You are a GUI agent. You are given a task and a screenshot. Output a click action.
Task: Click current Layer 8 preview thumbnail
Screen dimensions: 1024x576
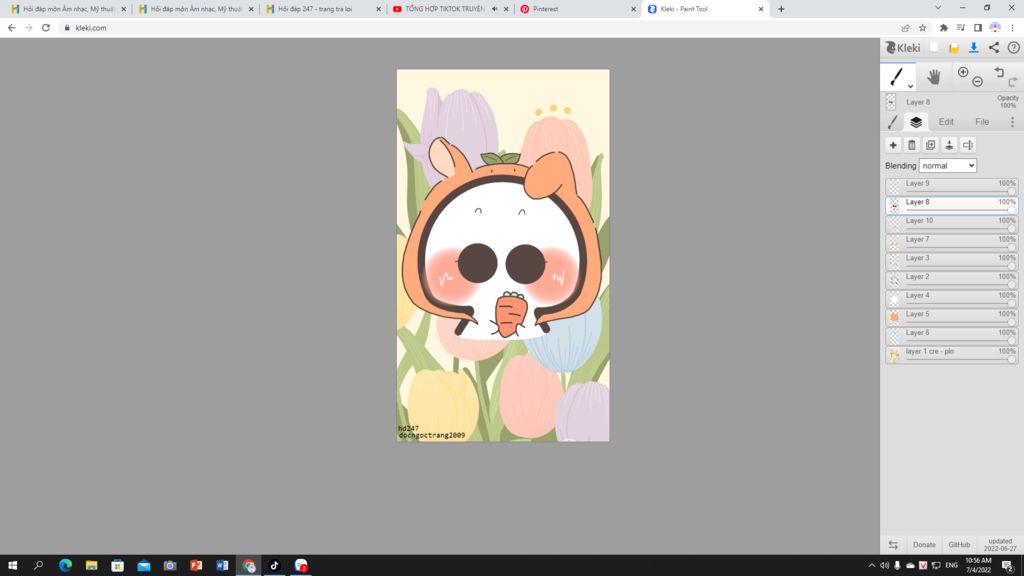click(x=891, y=102)
